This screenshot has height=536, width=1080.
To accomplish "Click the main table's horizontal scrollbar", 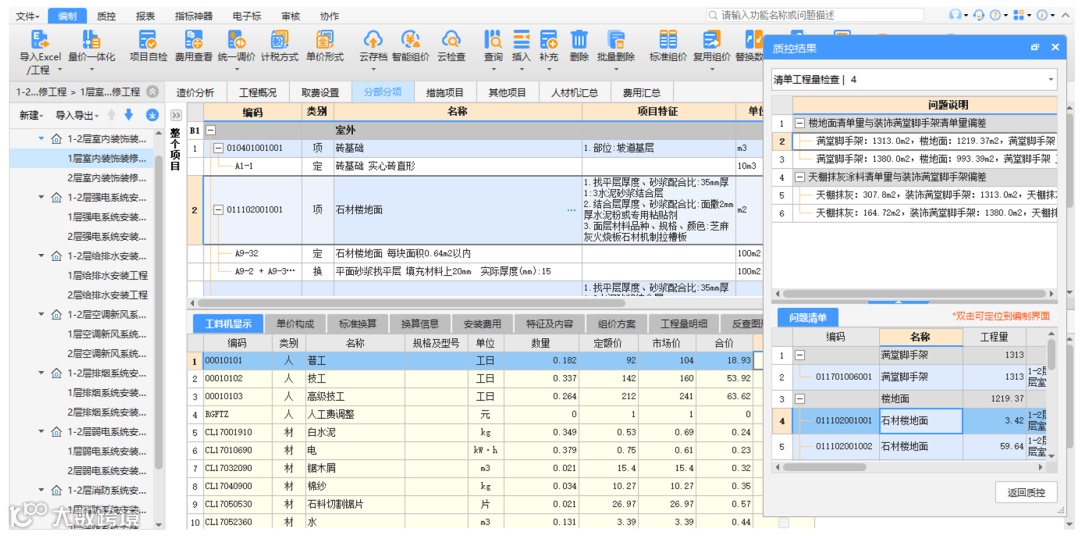I will (x=411, y=302).
